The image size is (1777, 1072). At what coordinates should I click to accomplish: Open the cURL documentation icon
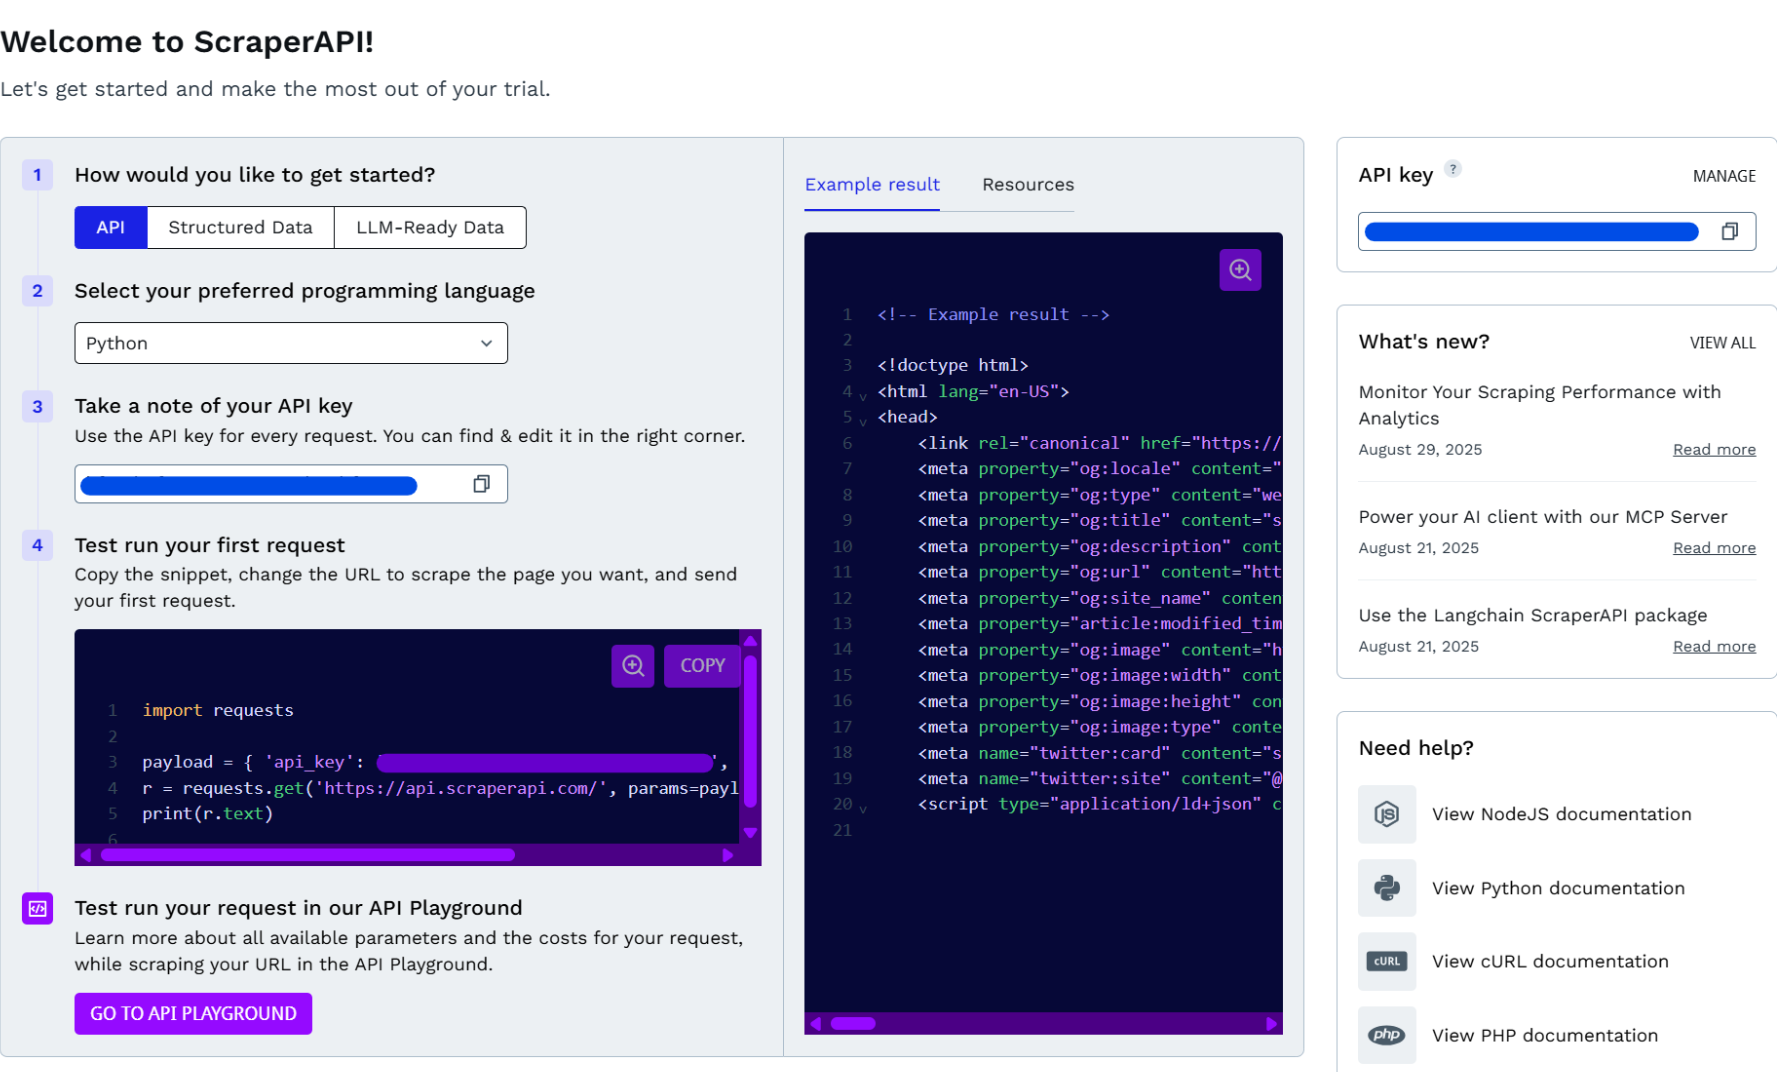(1386, 961)
